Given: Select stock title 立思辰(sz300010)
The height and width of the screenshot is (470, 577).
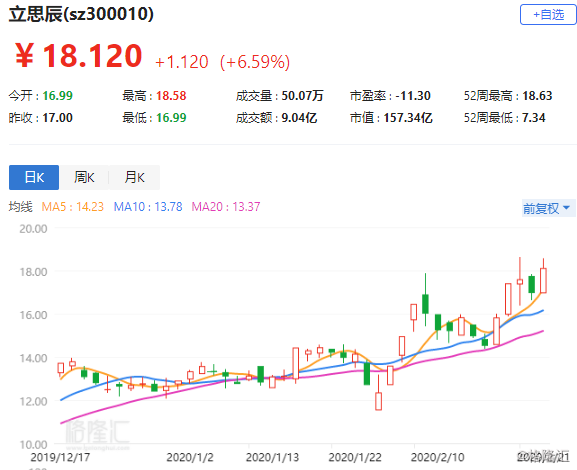Looking at the screenshot, I should [x=81, y=14].
